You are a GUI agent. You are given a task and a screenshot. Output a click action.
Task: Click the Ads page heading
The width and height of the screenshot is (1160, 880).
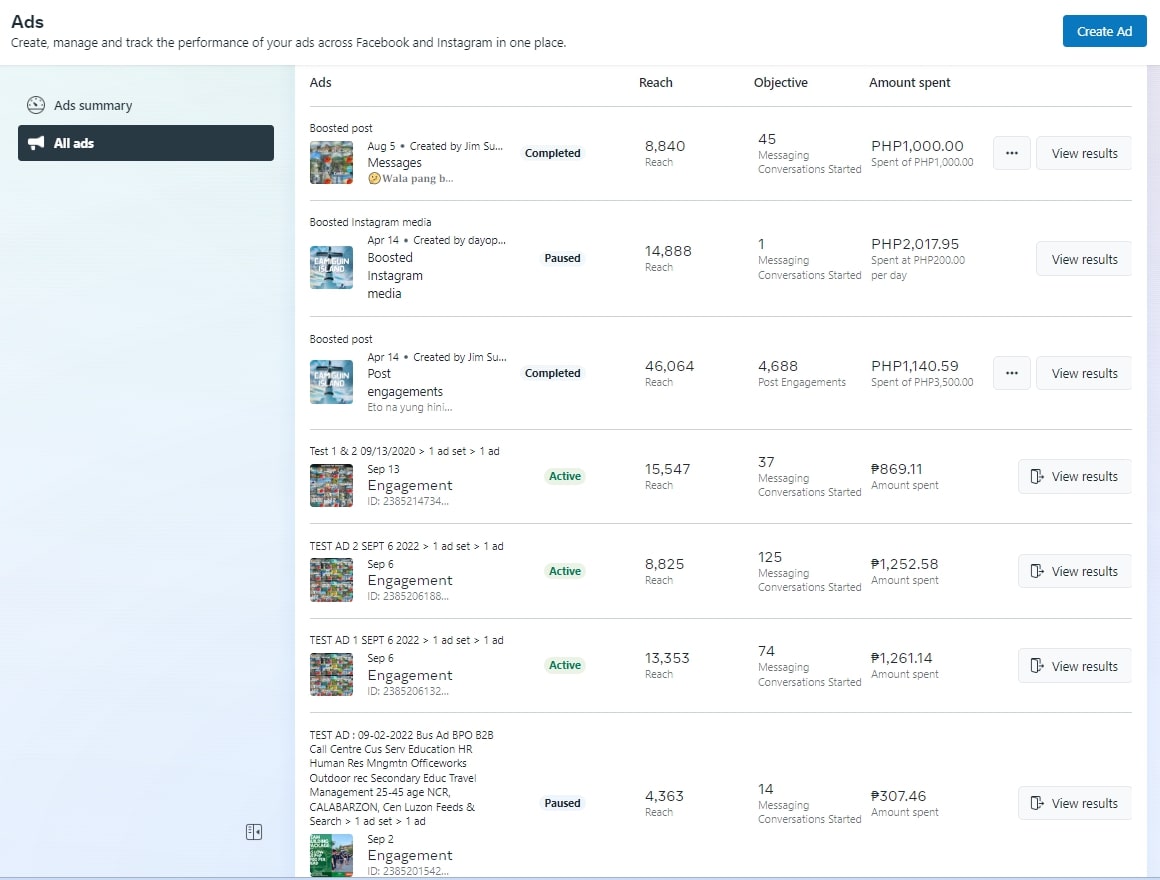(27, 21)
